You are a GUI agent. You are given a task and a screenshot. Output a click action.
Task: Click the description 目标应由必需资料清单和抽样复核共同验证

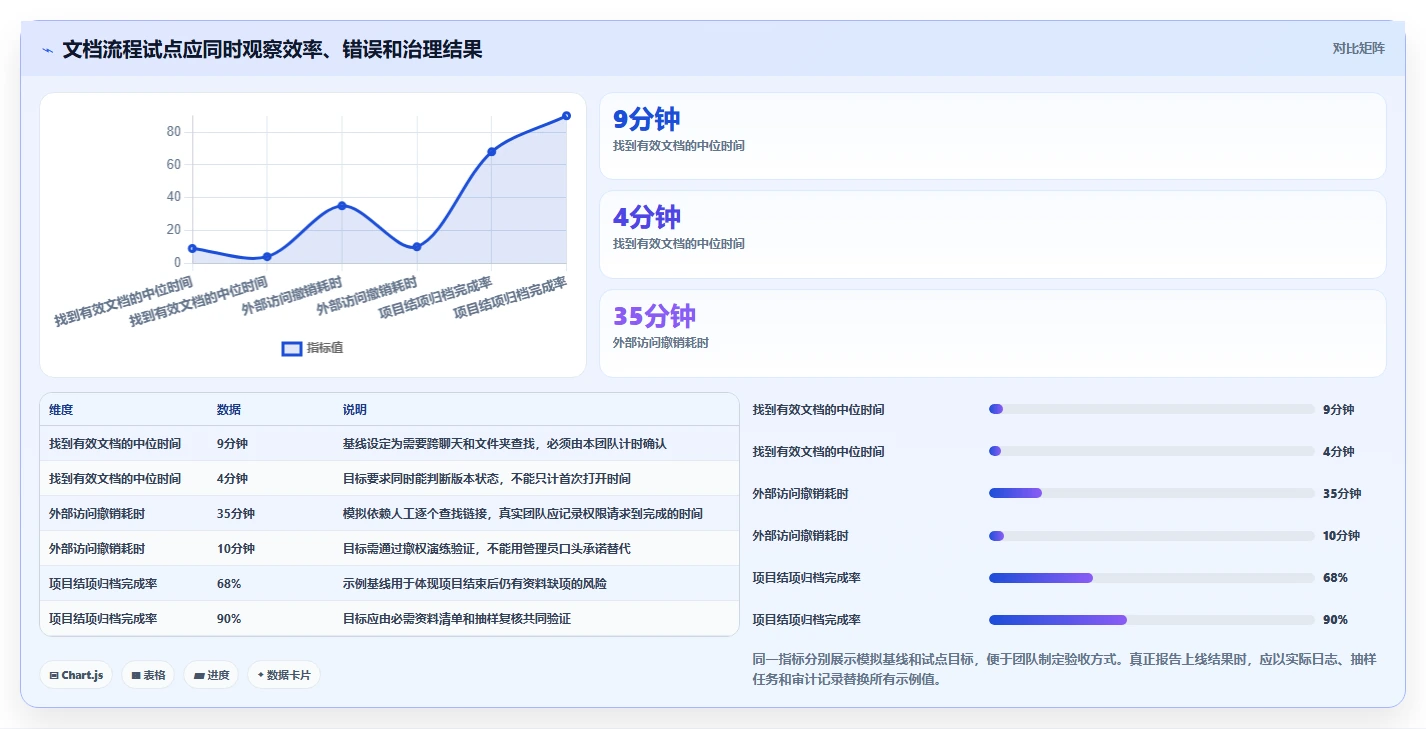coord(457,619)
